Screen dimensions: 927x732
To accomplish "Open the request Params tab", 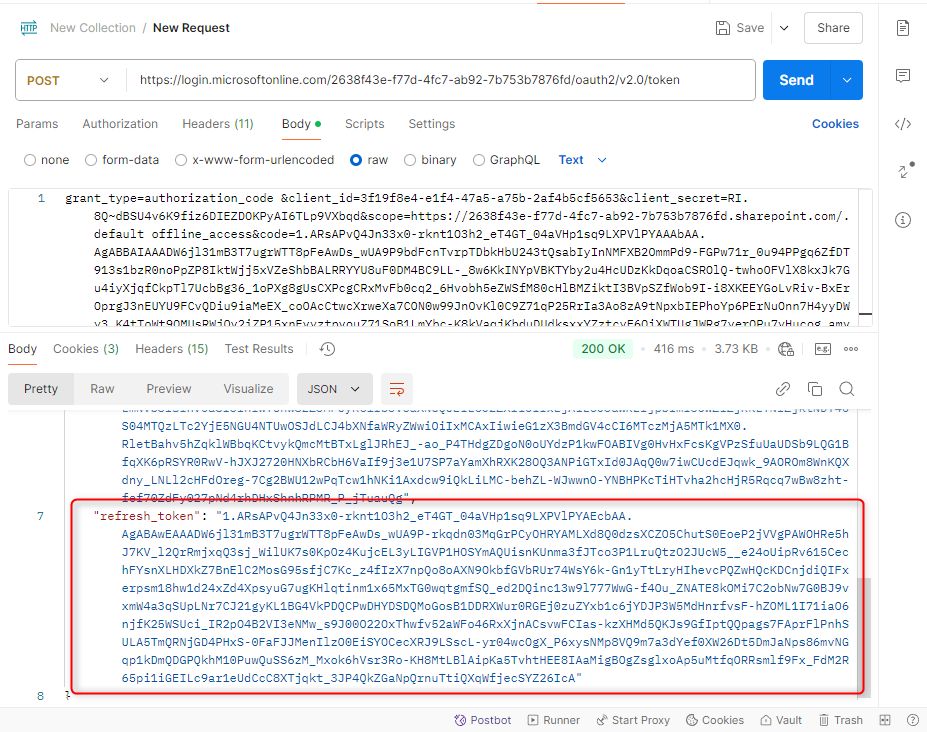I will pos(37,124).
